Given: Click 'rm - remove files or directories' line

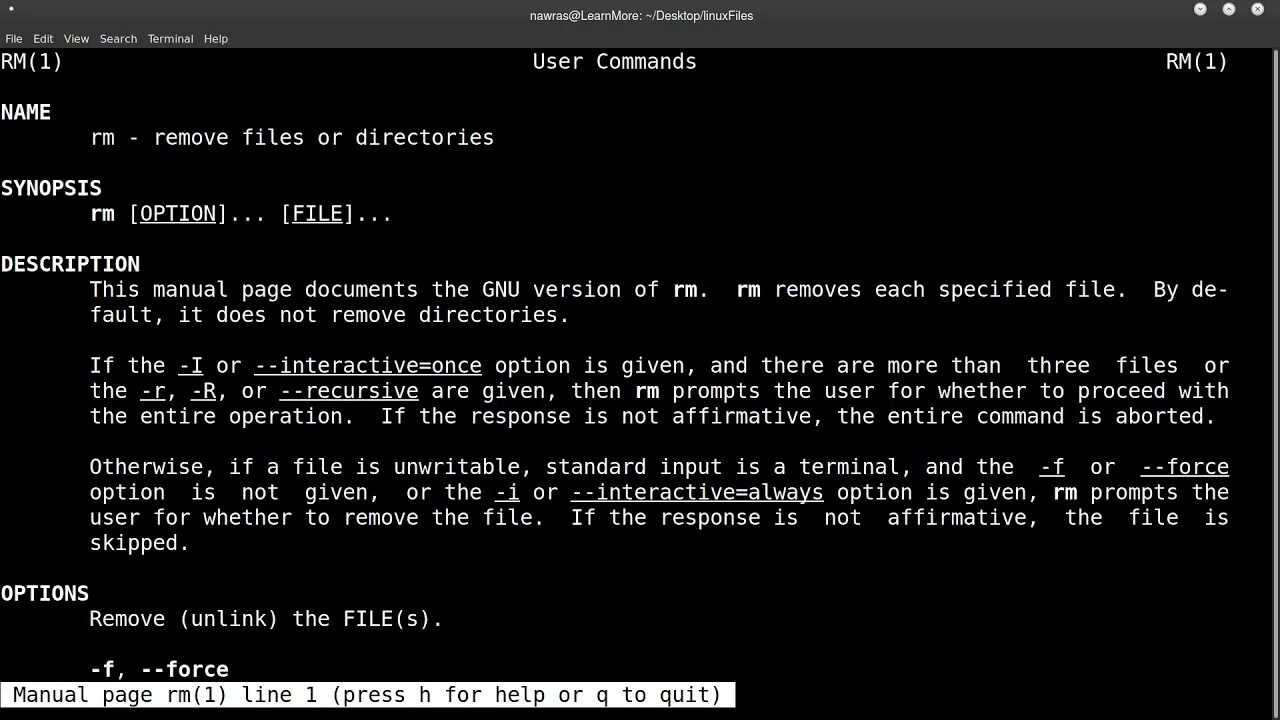Looking at the screenshot, I should (x=292, y=137).
